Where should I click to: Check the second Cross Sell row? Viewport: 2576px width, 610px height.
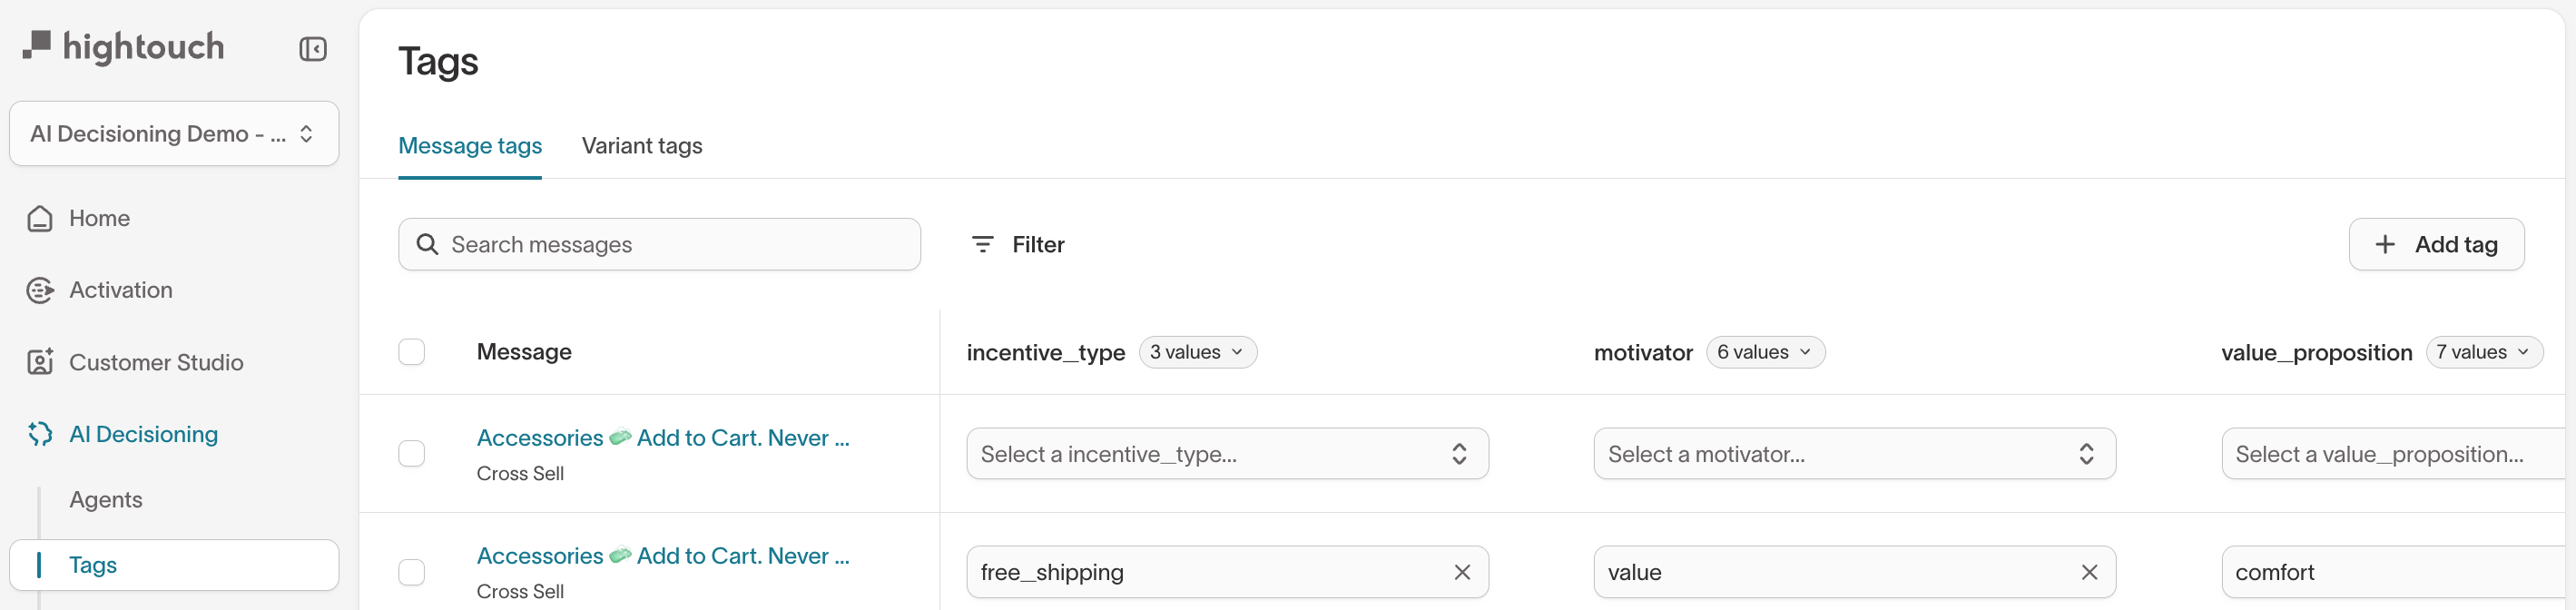point(411,572)
